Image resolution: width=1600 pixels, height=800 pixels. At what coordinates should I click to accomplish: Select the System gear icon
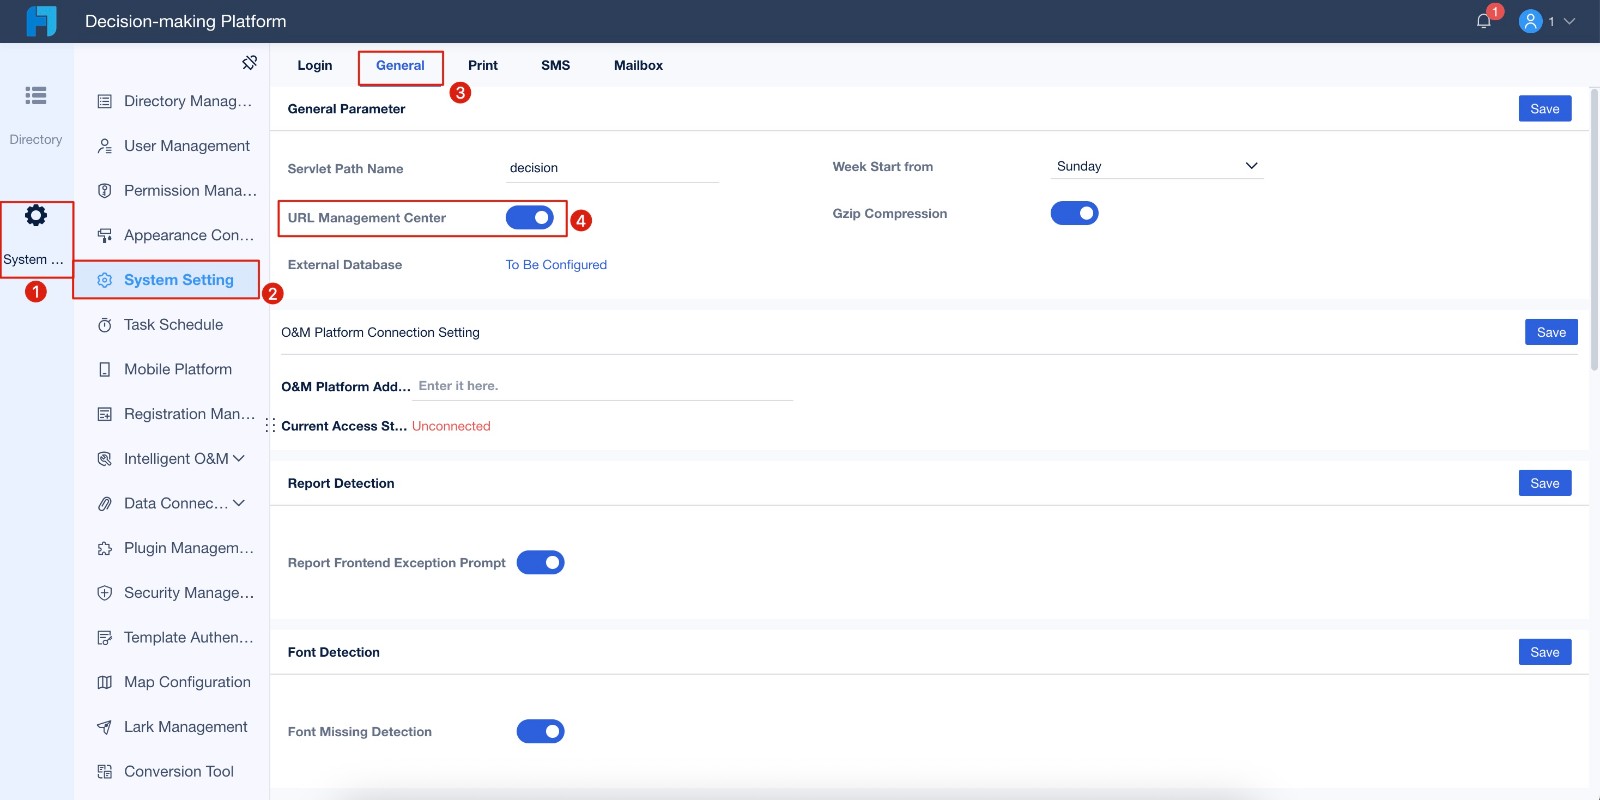click(x=36, y=215)
